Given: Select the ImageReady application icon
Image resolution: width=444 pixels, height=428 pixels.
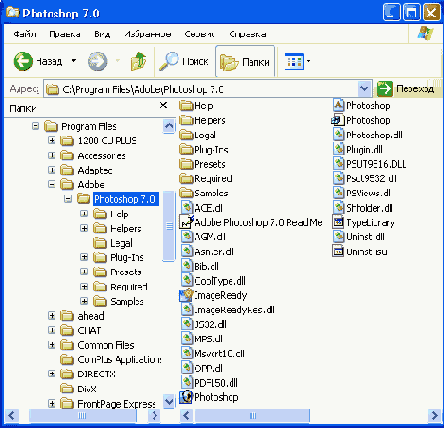Looking at the screenshot, I should click(x=186, y=295).
